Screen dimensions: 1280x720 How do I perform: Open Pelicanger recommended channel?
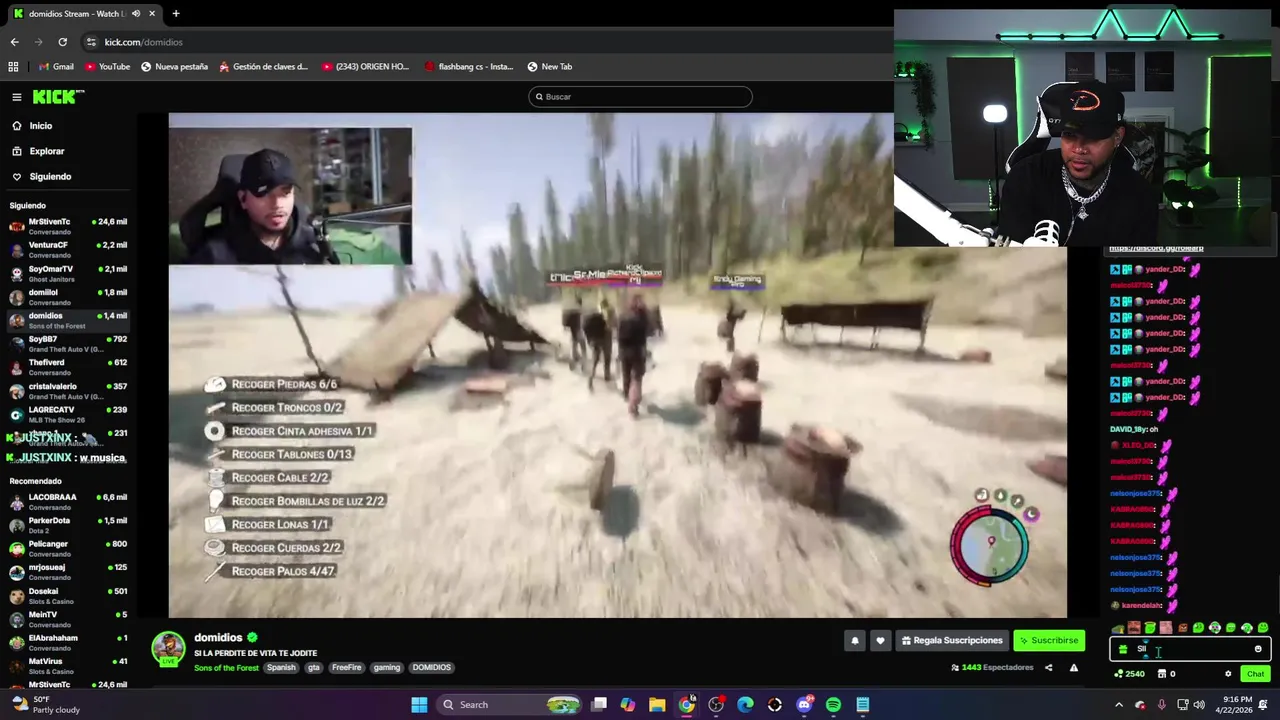point(66,548)
